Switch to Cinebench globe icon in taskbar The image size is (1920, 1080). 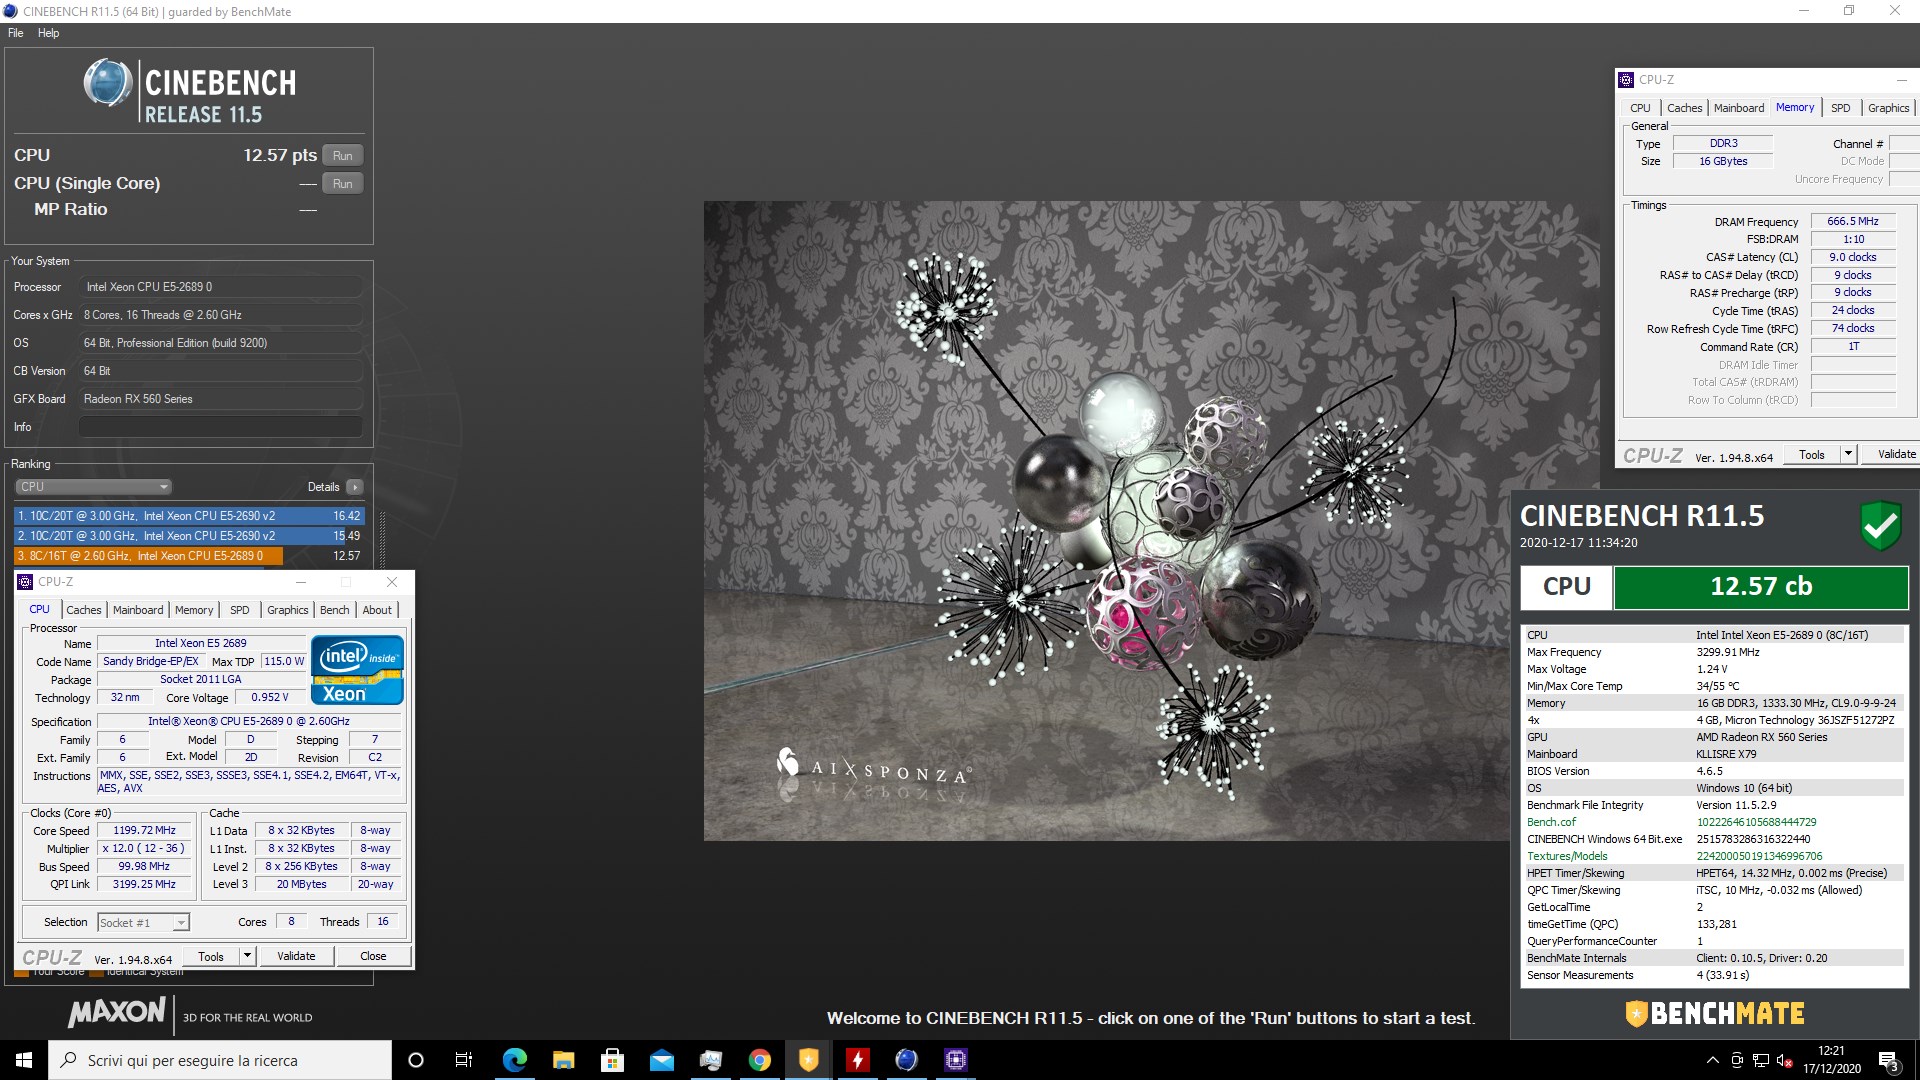pyautogui.click(x=906, y=1060)
